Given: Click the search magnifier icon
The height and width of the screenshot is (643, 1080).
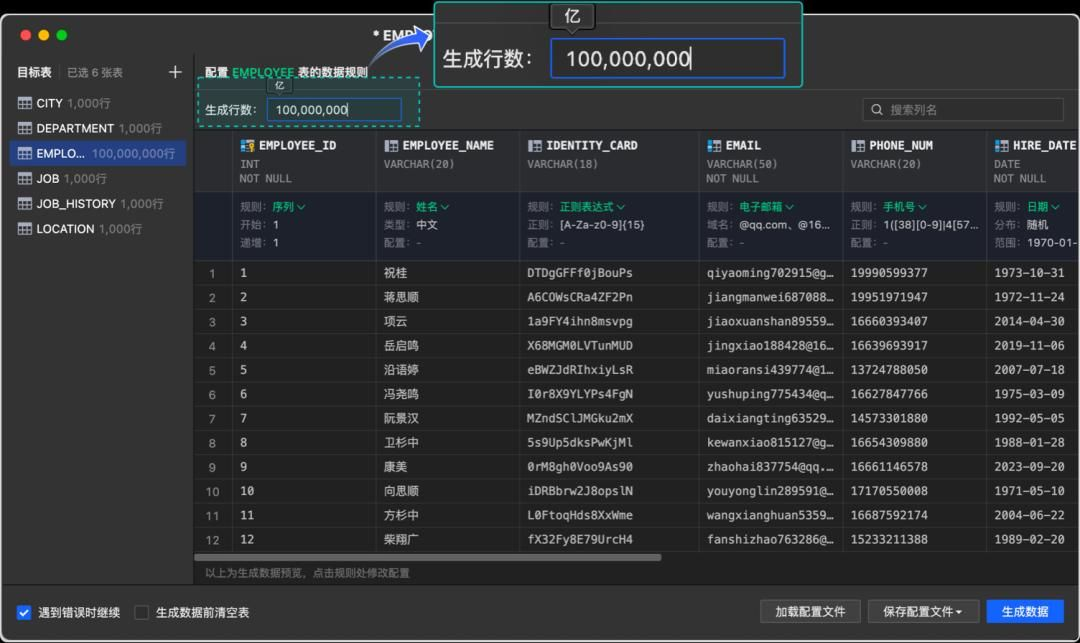Looking at the screenshot, I should point(877,109).
